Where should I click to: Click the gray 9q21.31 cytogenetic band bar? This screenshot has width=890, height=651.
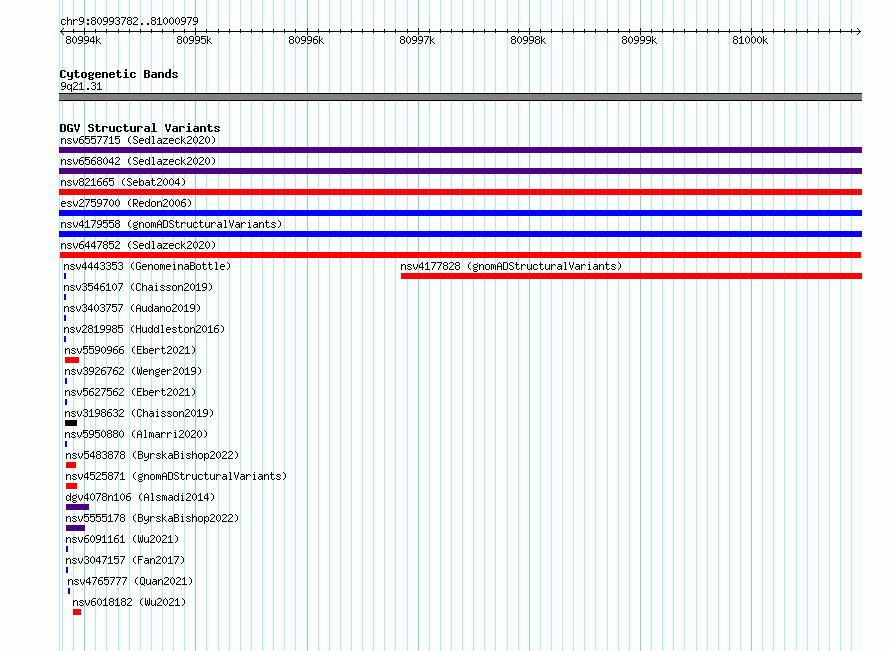[x=460, y=97]
